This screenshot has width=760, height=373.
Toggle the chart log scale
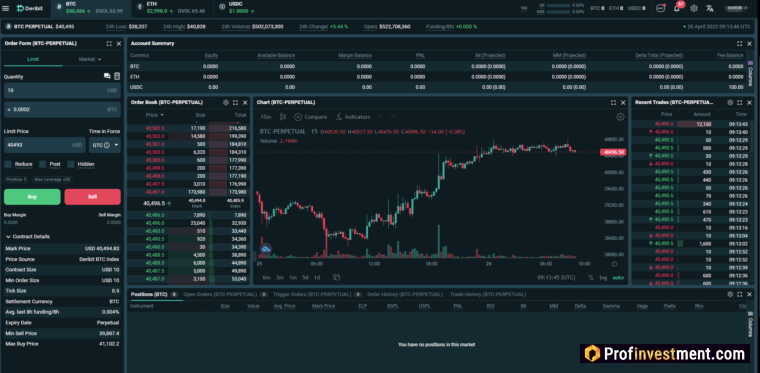coord(603,278)
